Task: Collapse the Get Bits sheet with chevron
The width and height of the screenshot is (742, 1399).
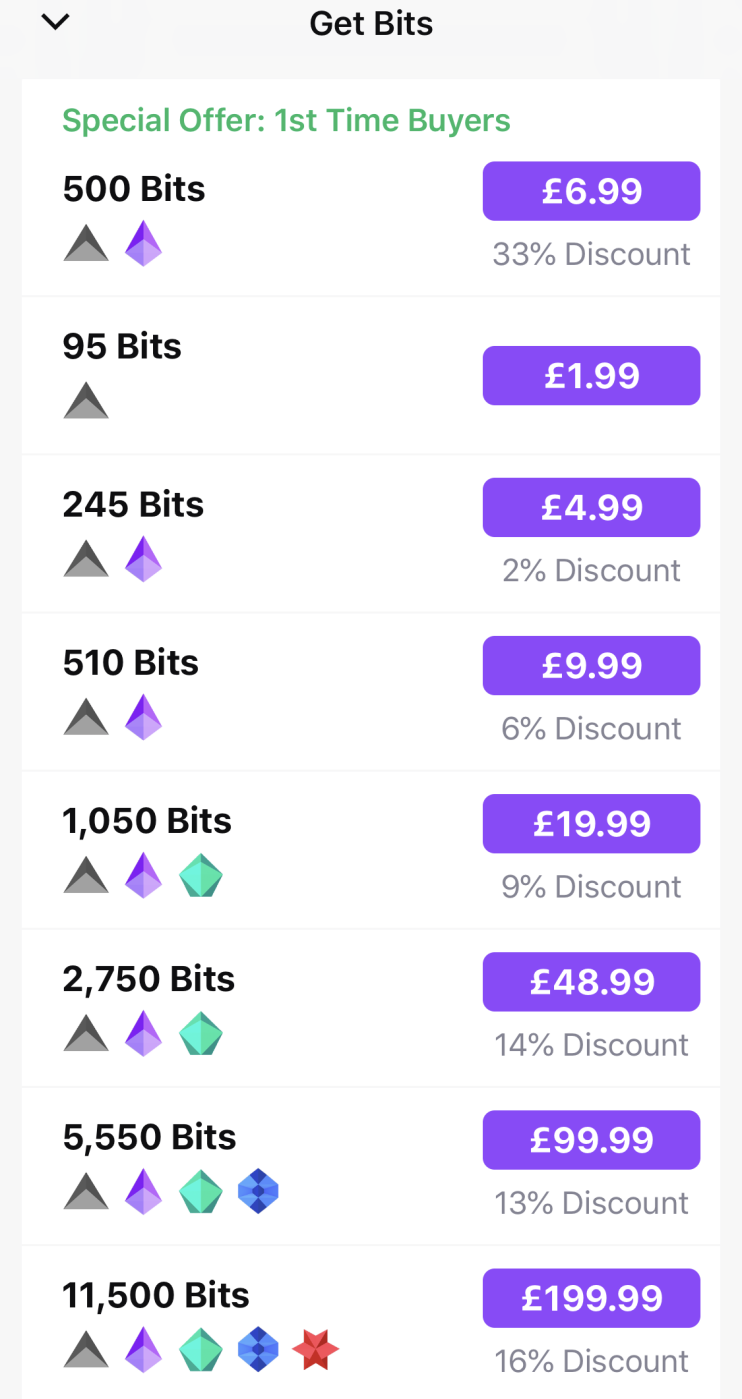Action: (55, 21)
